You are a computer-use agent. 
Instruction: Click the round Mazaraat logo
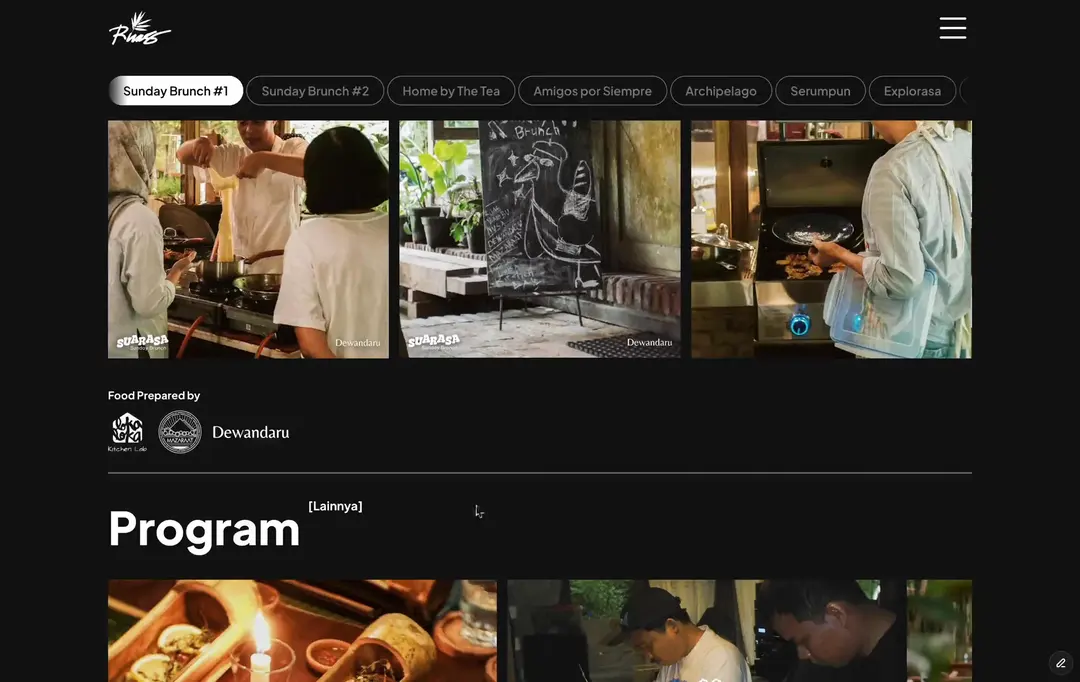tap(180, 432)
